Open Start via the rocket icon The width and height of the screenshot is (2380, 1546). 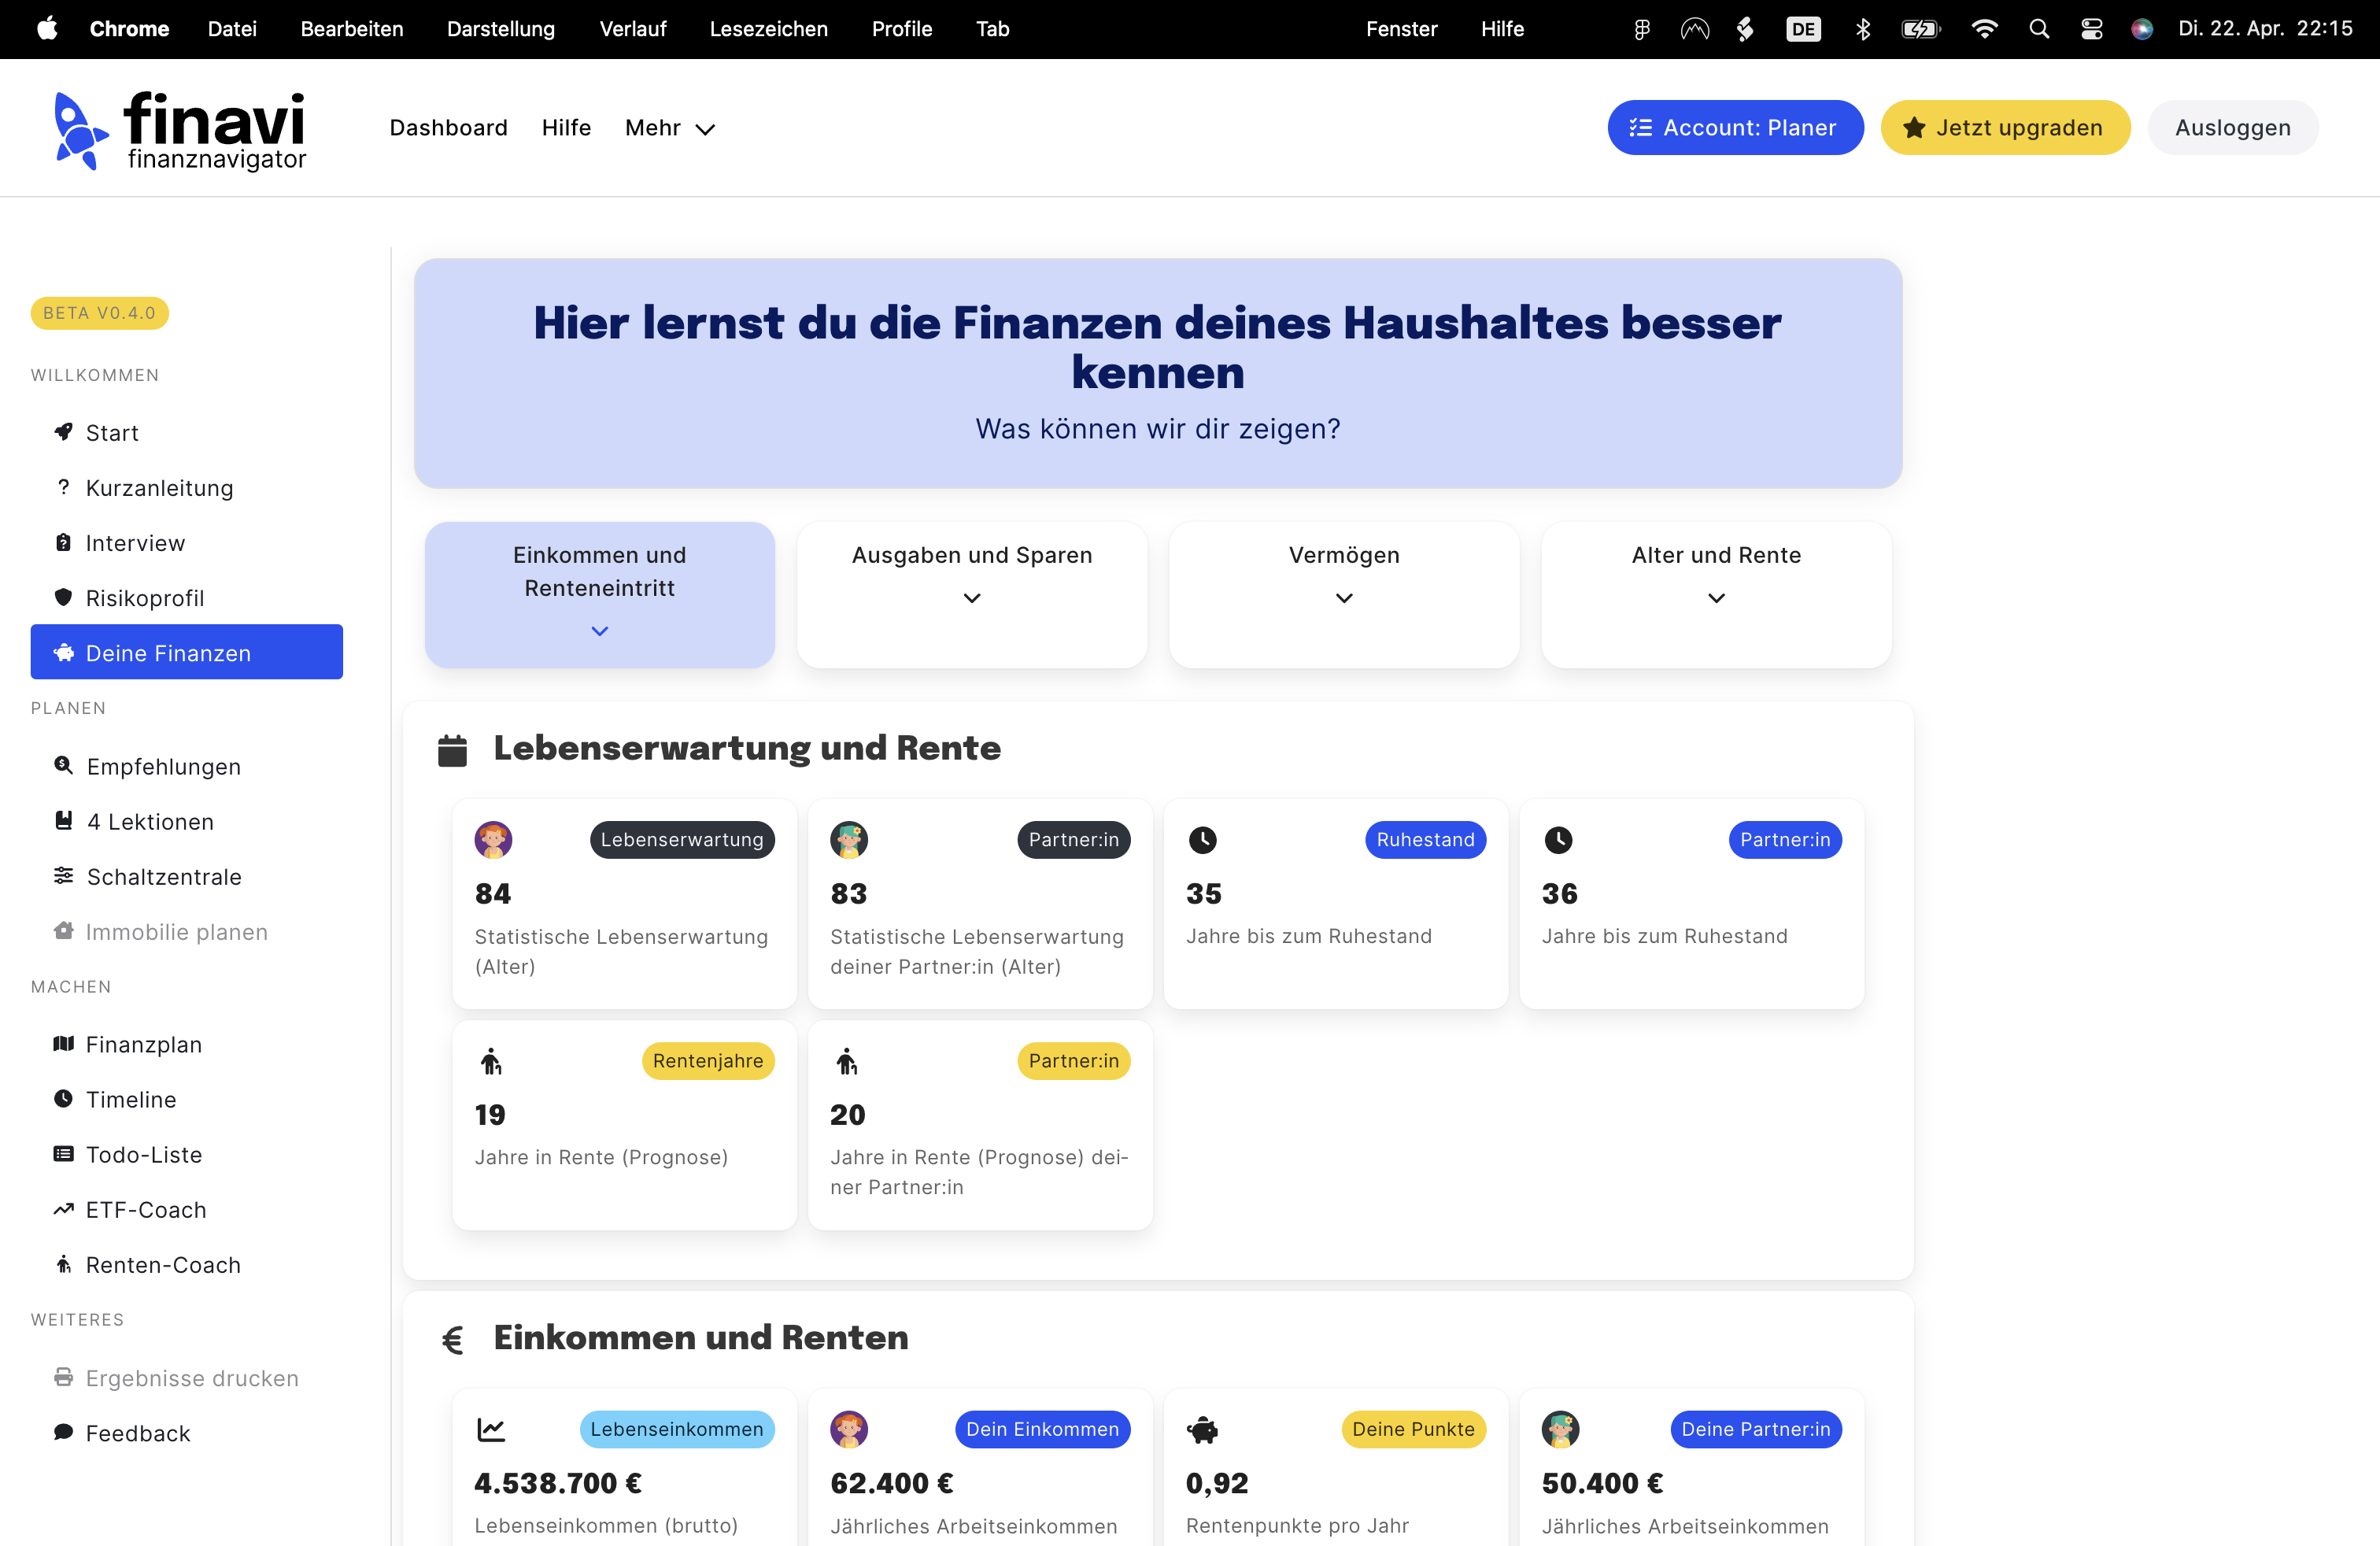[63, 432]
